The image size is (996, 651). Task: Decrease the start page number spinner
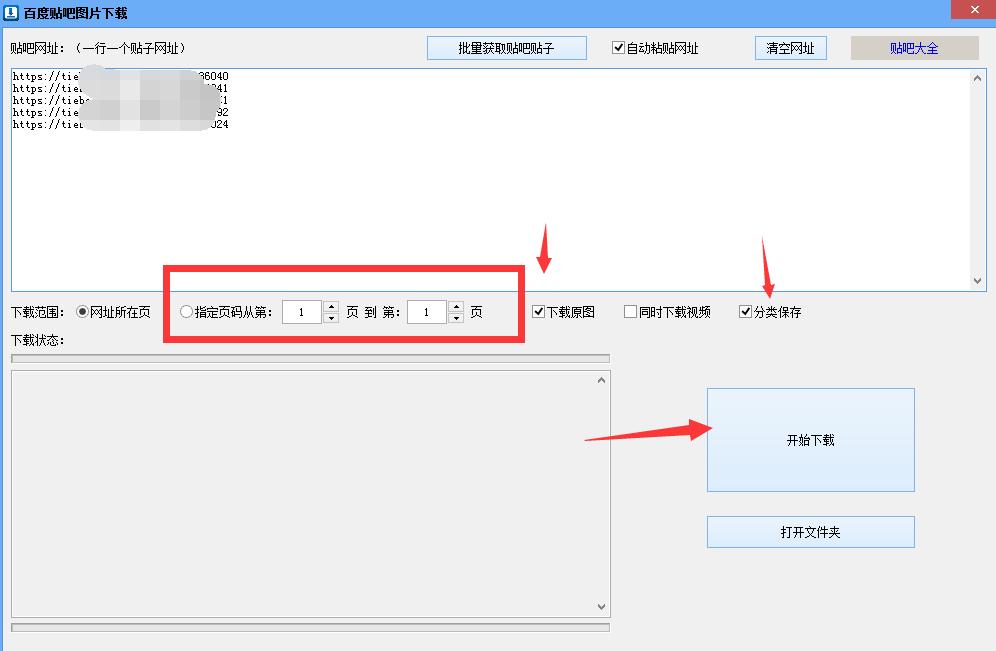click(x=331, y=318)
